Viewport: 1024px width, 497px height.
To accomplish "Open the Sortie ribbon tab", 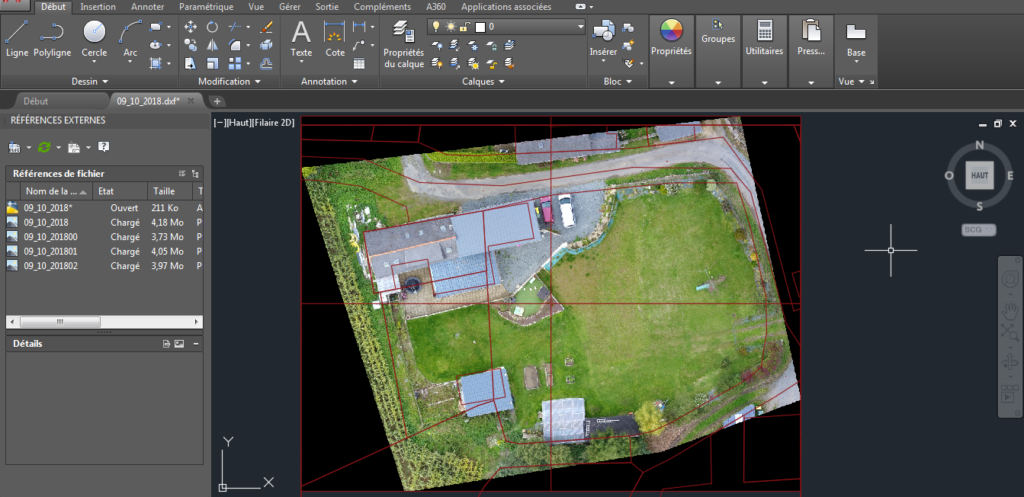I will click(x=327, y=7).
